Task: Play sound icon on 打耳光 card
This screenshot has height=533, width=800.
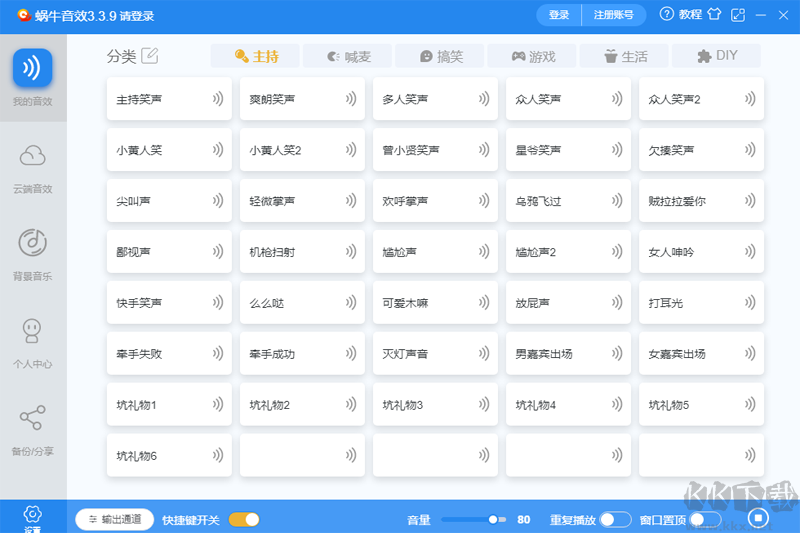Action: point(750,302)
